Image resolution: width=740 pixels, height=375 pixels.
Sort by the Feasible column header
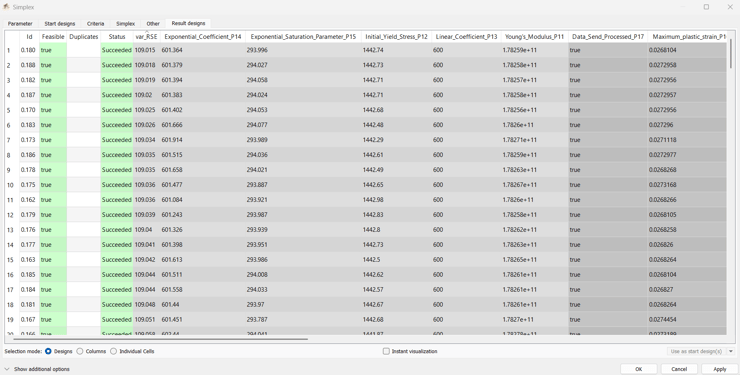click(53, 37)
